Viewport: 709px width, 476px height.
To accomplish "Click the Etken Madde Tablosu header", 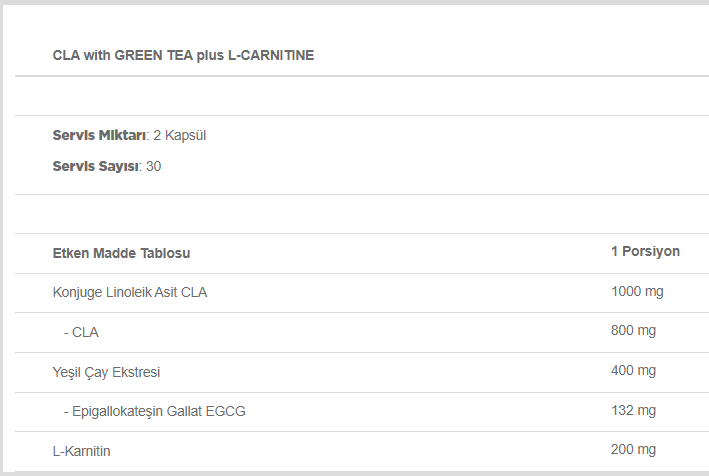I will click(x=121, y=253).
